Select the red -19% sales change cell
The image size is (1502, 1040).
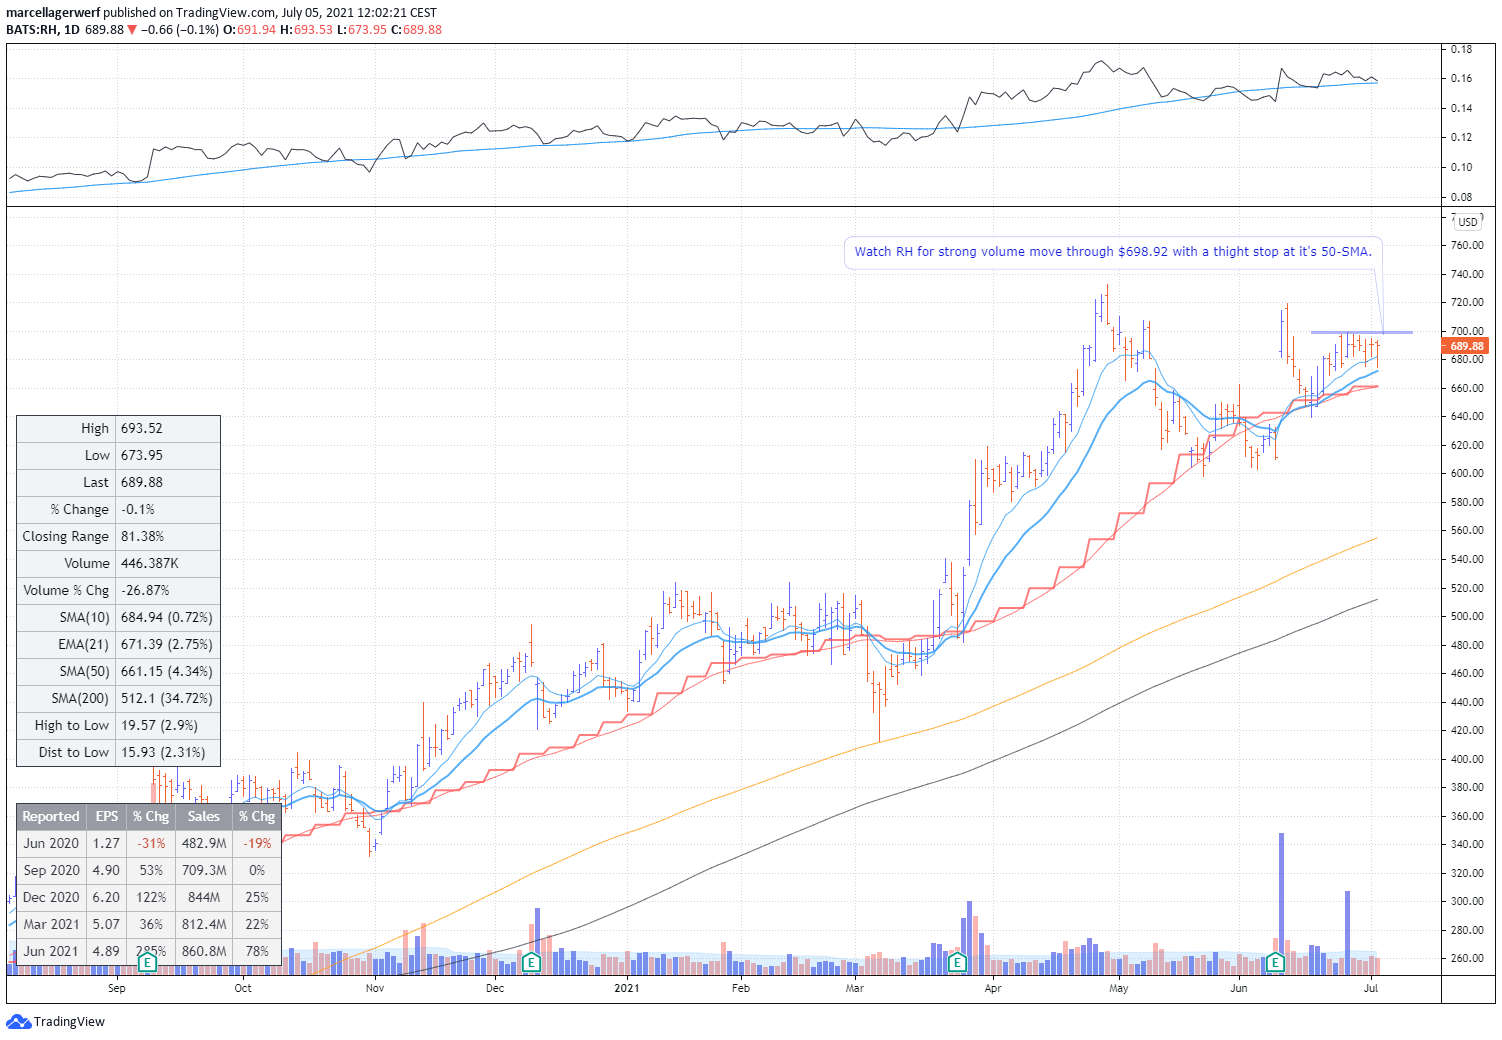click(x=257, y=843)
